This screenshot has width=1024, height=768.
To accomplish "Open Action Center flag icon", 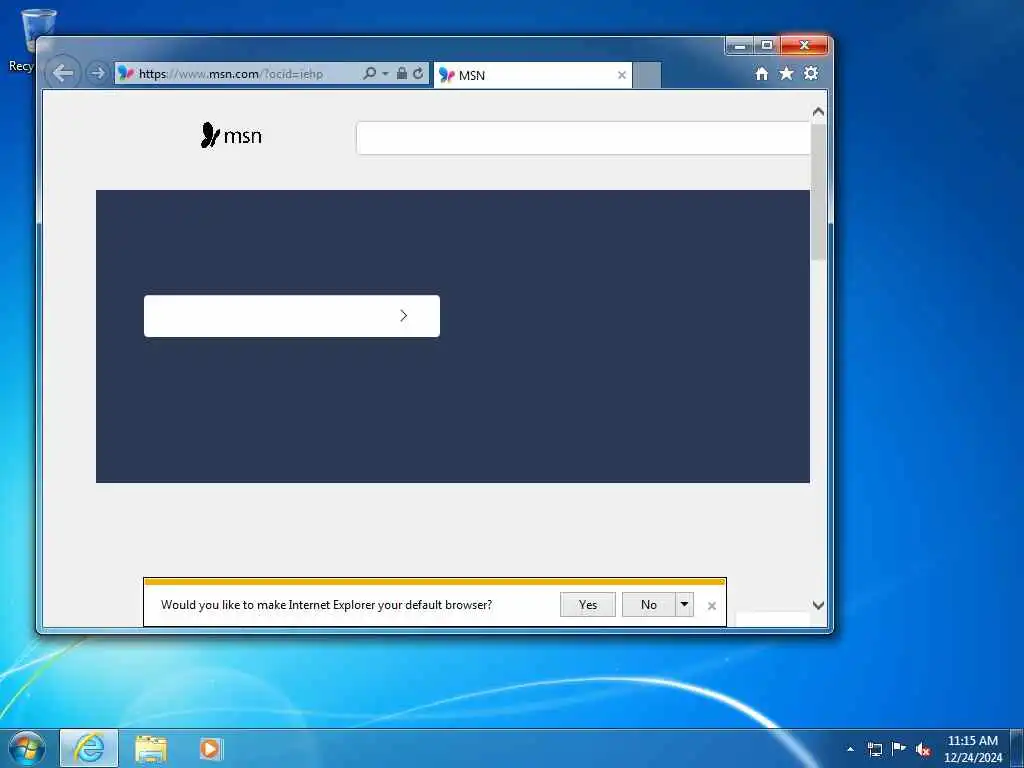I will (899, 748).
